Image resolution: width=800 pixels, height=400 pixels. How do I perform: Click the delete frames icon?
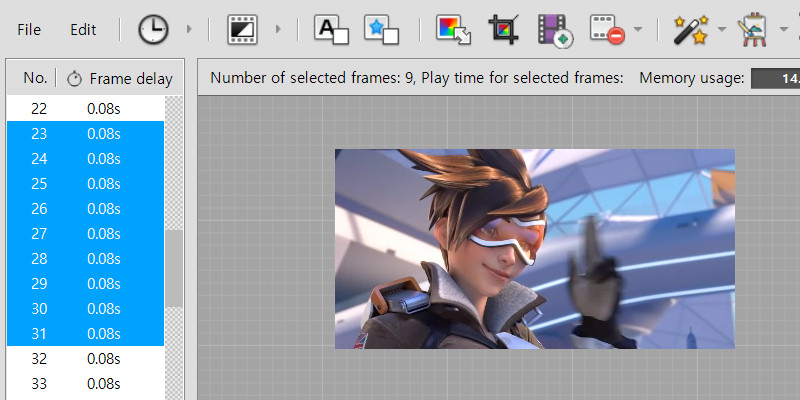coord(607,30)
